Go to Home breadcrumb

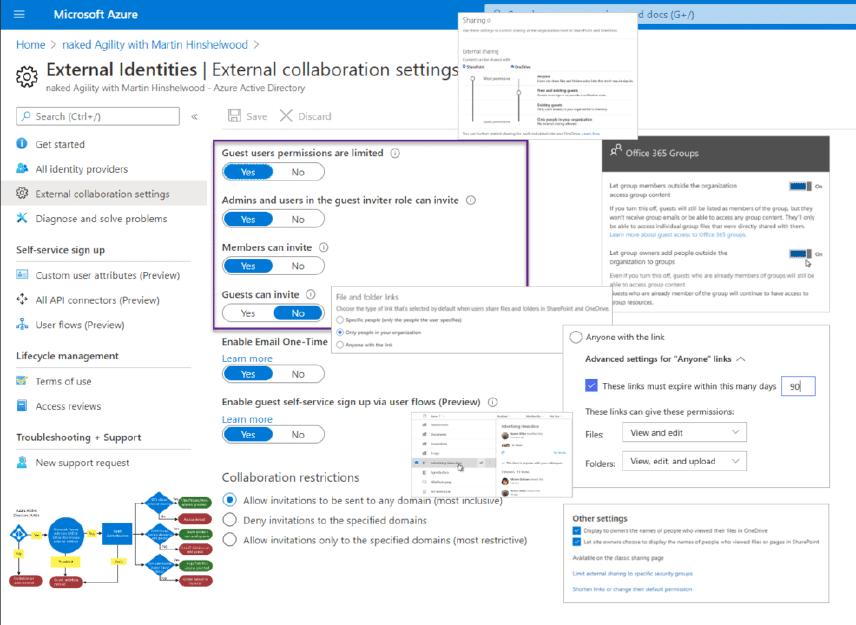click(x=31, y=45)
